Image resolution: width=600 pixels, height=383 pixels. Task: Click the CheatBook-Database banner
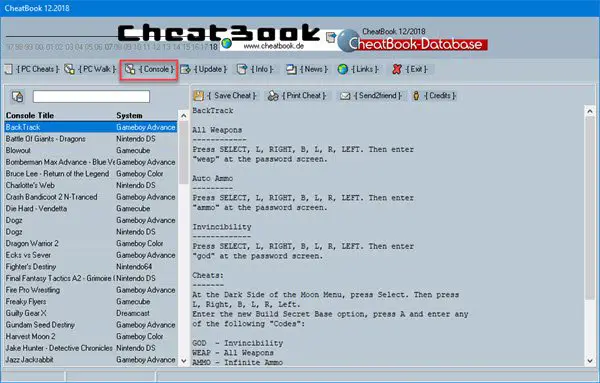click(x=412, y=43)
